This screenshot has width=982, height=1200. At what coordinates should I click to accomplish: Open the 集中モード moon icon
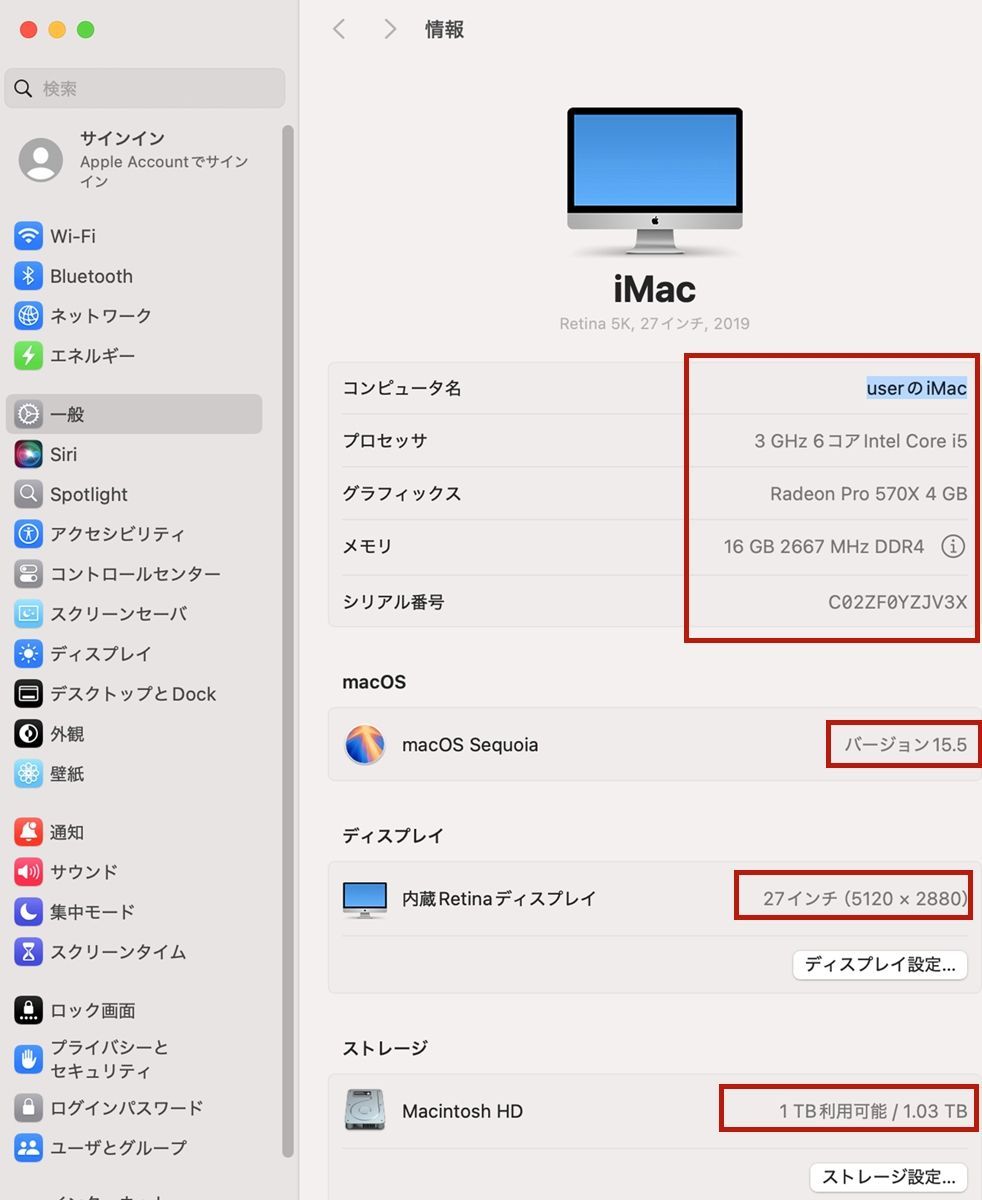(28, 912)
